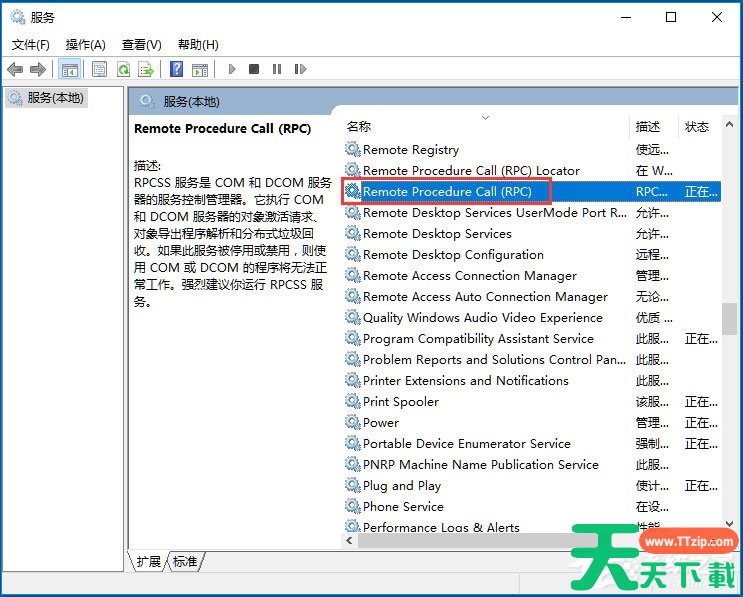This screenshot has width=743, height=597.
Task: Click the gear icon beside Print Spooler
Action: 353,401
